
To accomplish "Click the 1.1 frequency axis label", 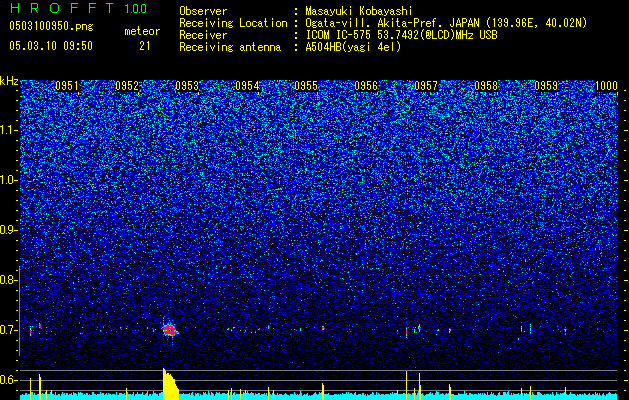I will [x=9, y=130].
